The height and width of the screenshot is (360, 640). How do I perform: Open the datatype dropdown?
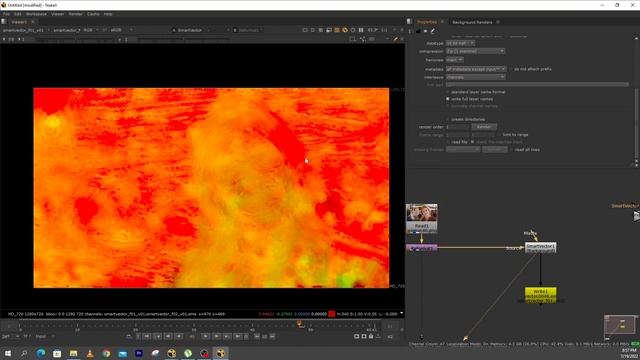(x=460, y=43)
